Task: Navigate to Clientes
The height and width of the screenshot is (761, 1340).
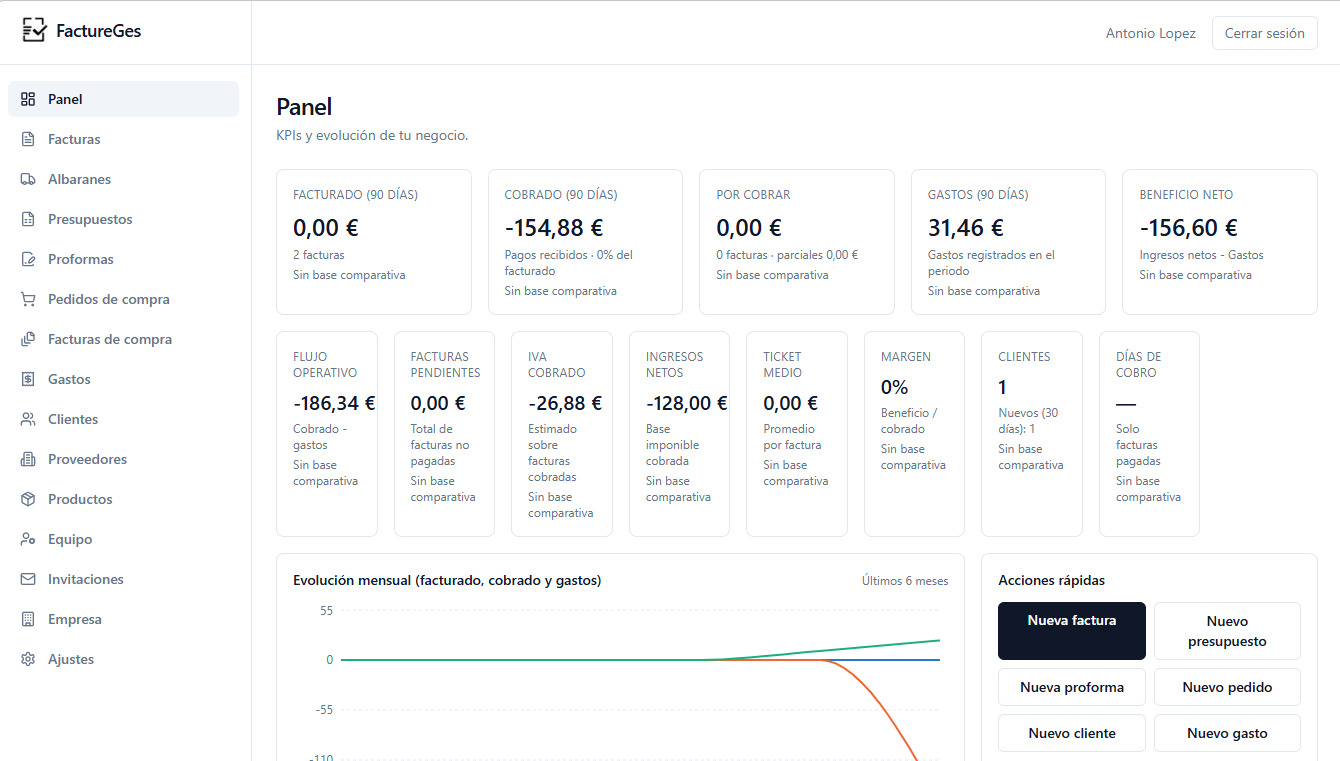Action: pyautogui.click(x=123, y=419)
